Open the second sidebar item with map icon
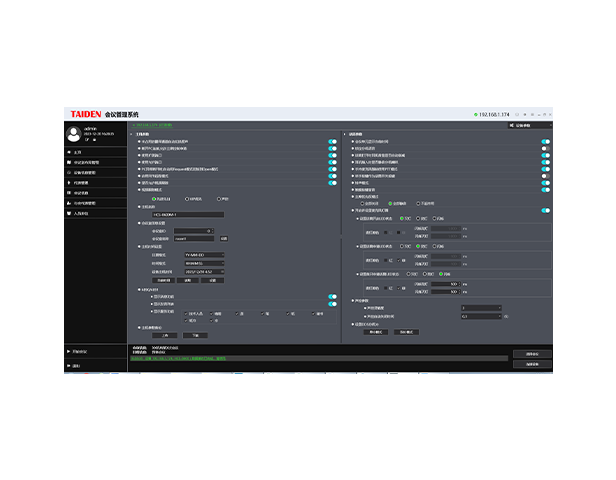616x480 pixels. point(95,162)
